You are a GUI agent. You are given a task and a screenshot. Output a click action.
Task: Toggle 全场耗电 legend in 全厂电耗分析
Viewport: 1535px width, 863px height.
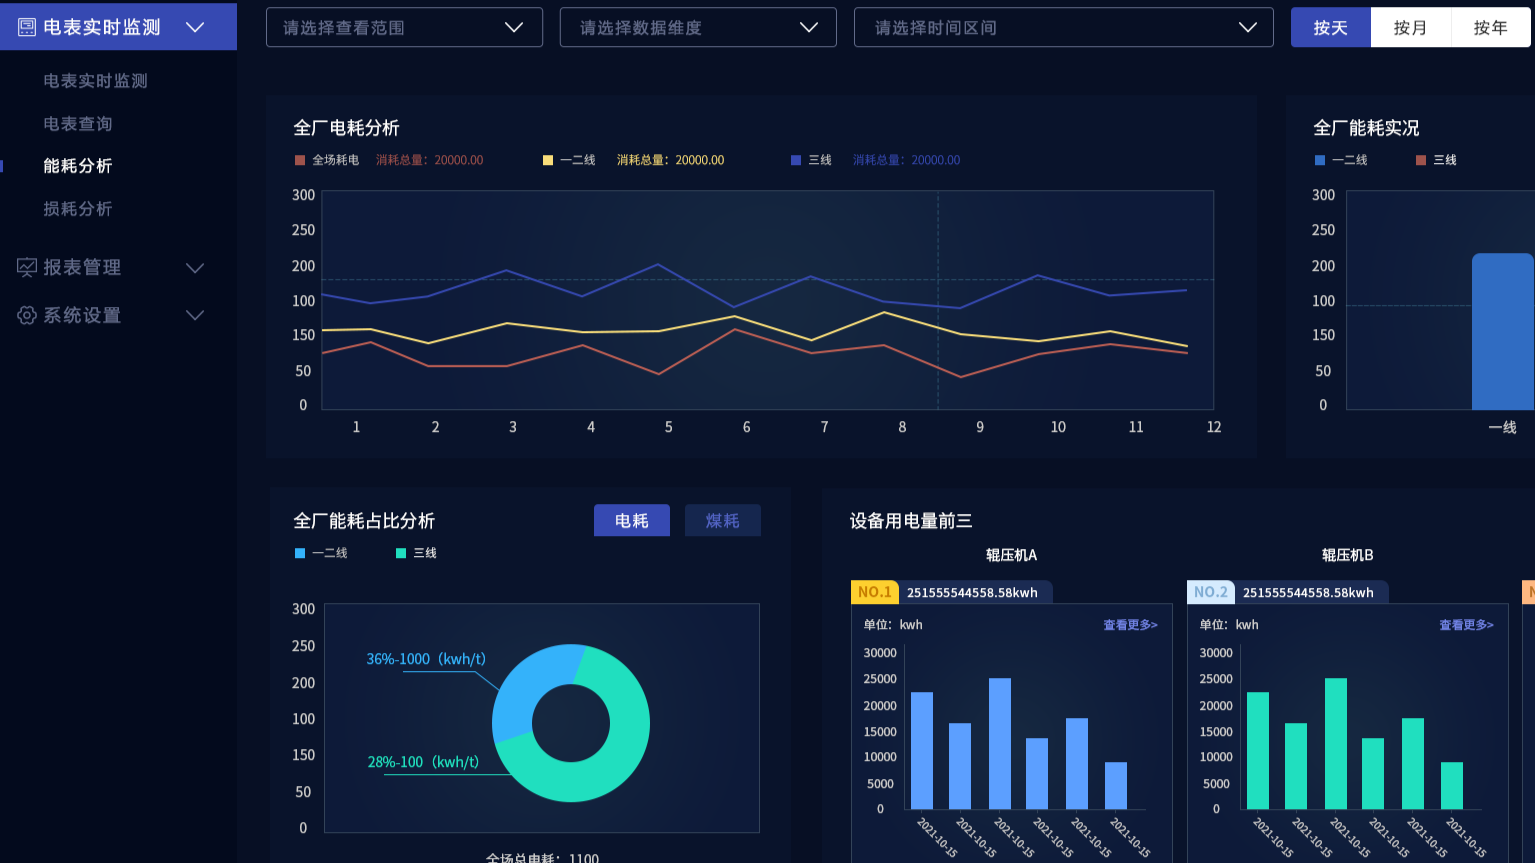[327, 160]
